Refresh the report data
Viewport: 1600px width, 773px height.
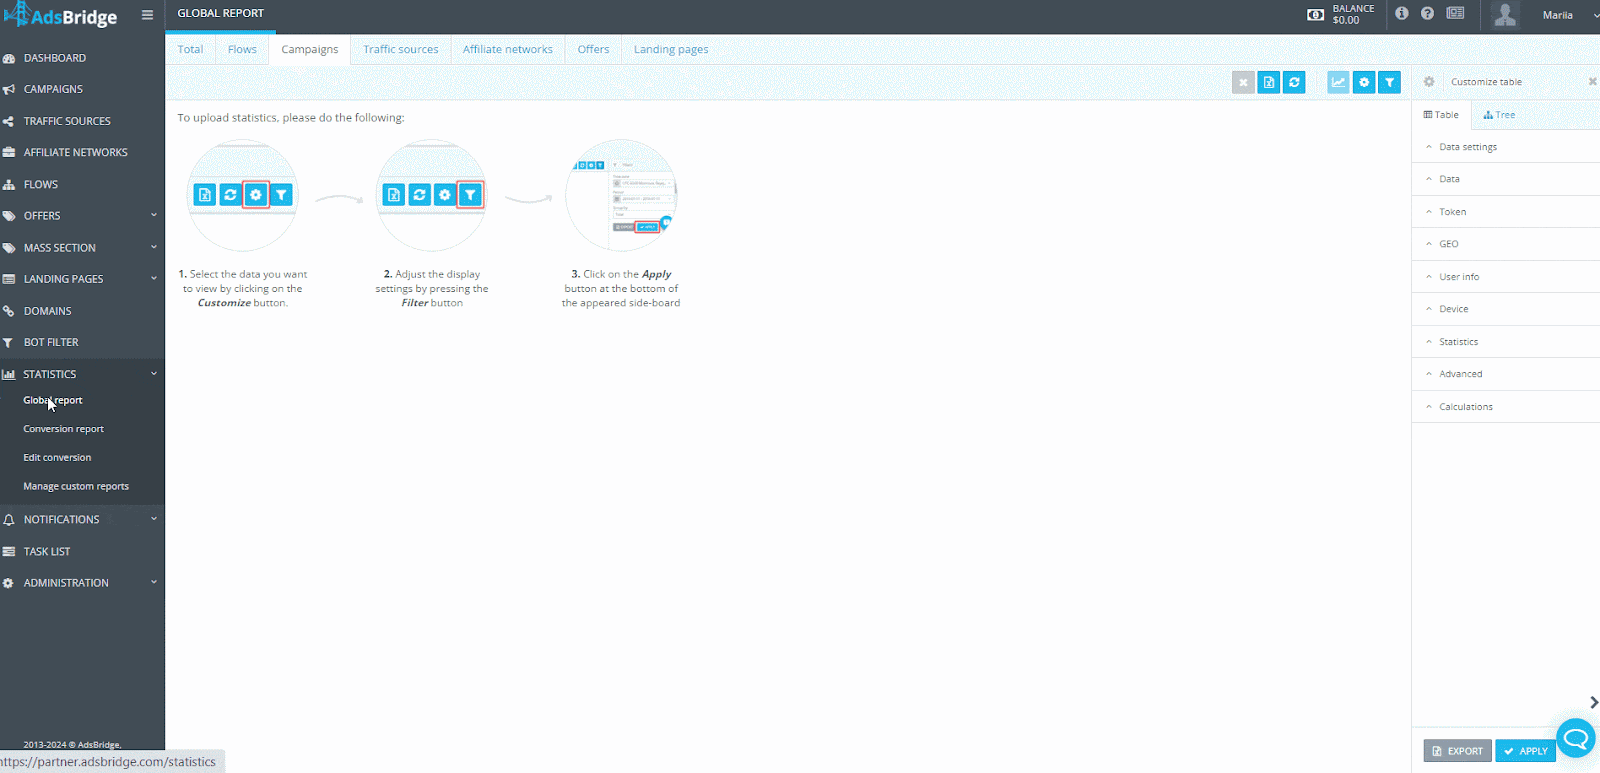coord(1294,82)
